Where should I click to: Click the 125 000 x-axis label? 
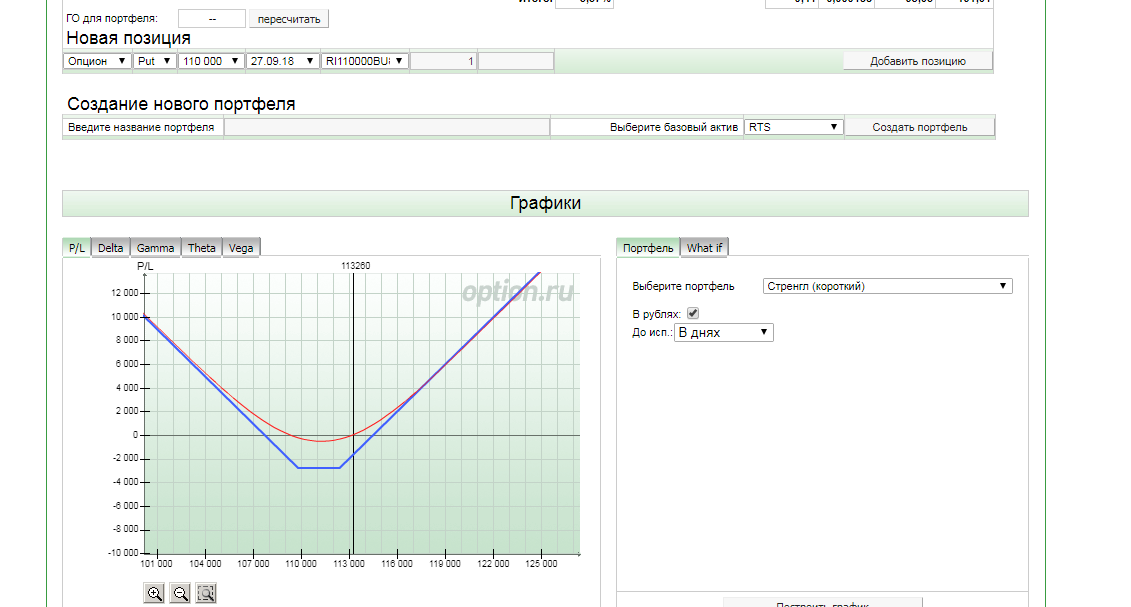[x=541, y=564]
